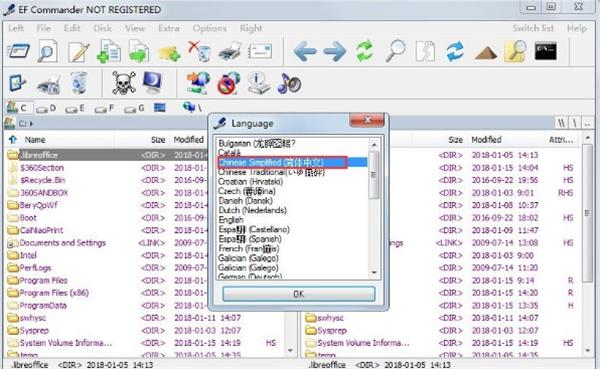This screenshot has height=369, width=600.
Task: Click Switch list in the menu bar
Action: tap(533, 28)
